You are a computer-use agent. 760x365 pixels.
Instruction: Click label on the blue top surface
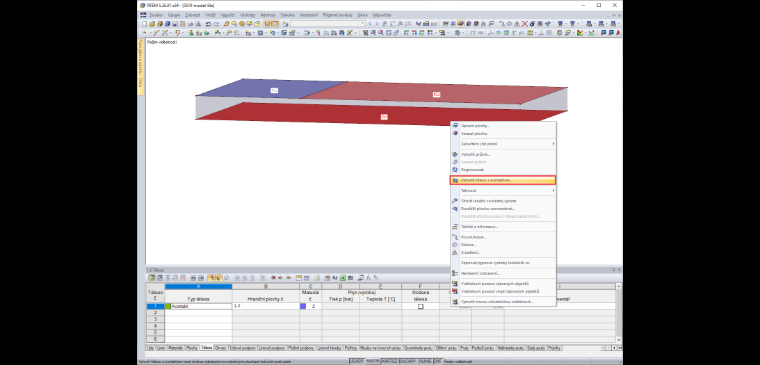pyautogui.click(x=274, y=90)
